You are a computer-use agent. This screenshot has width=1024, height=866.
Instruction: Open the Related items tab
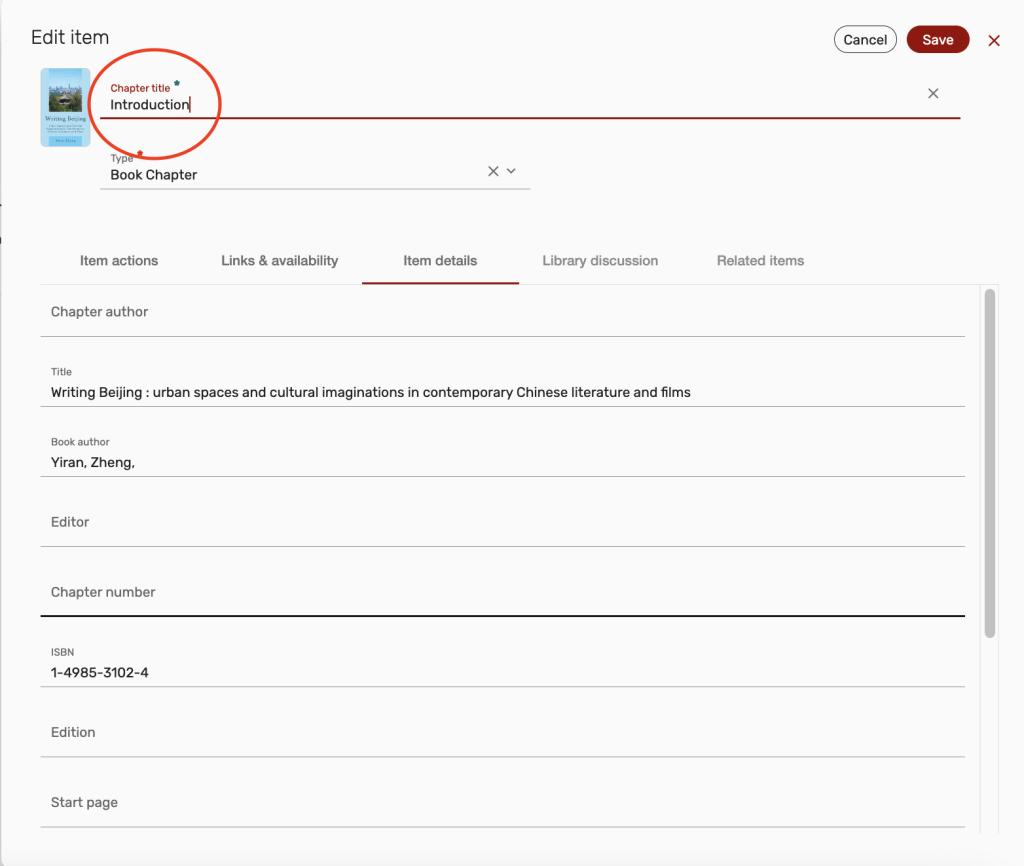pyautogui.click(x=760, y=261)
